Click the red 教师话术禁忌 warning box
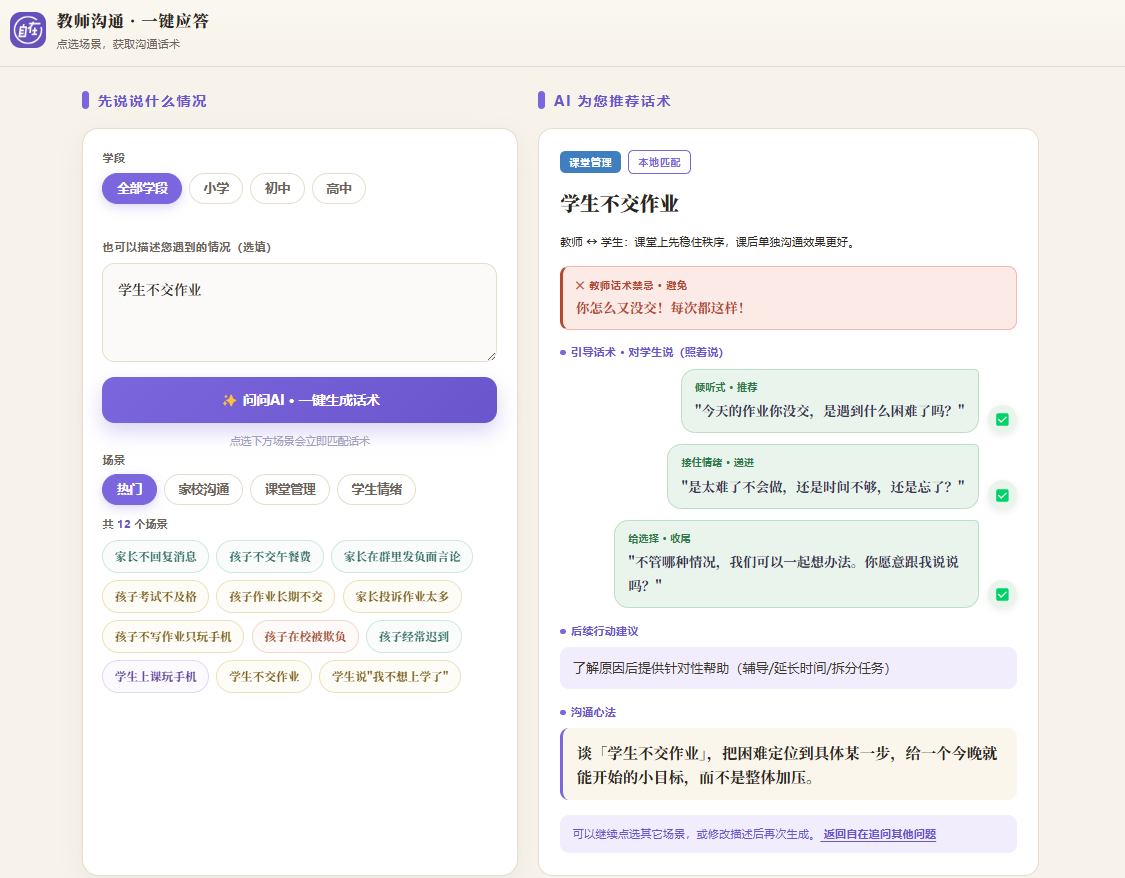 789,298
